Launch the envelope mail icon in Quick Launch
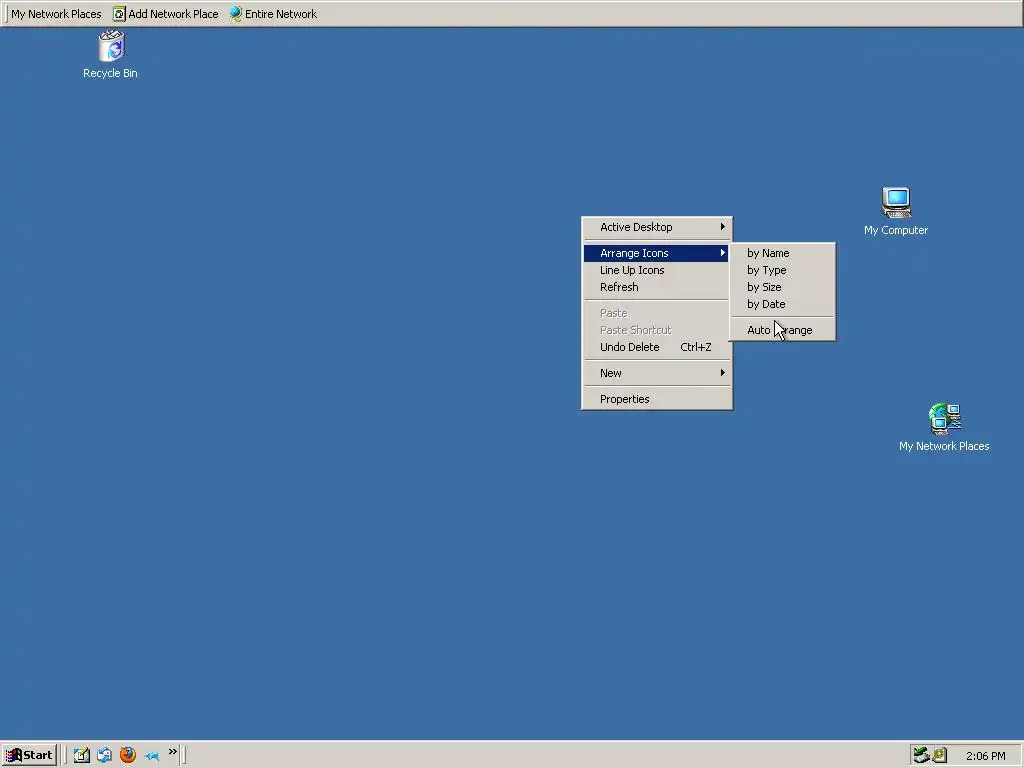This screenshot has width=1024, height=768. 104,755
